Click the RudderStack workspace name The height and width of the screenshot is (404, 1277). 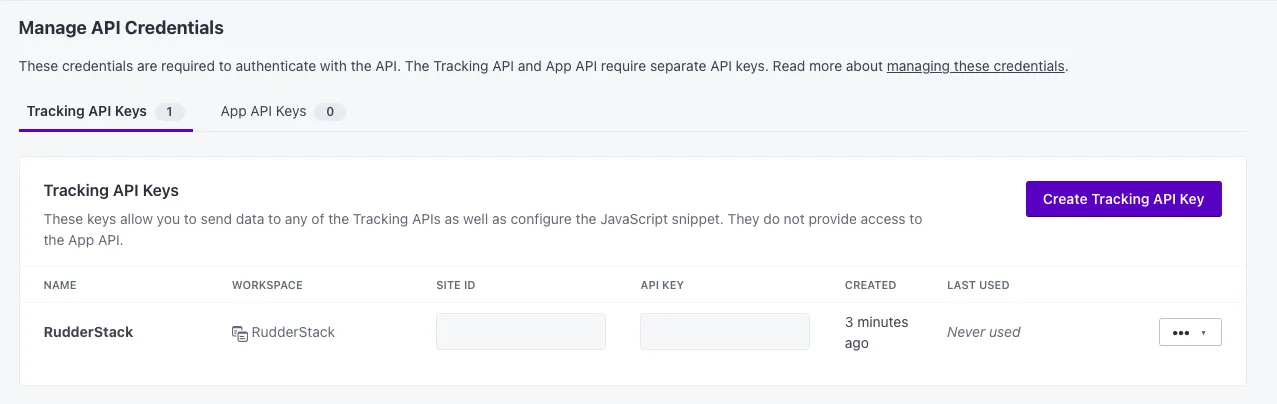tap(293, 332)
